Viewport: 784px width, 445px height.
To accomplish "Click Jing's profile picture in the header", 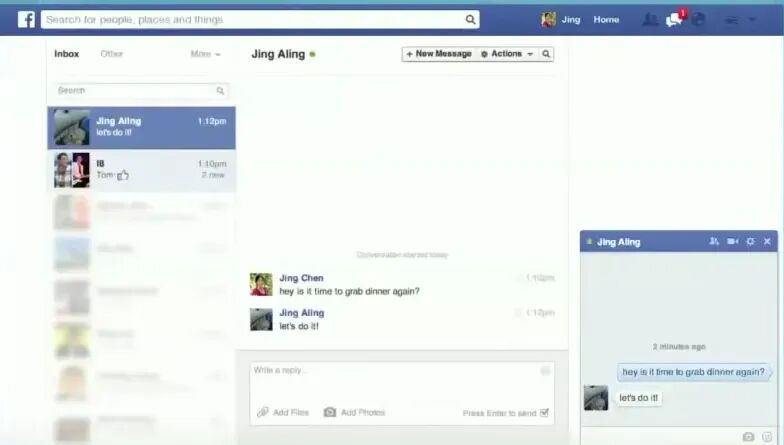I will 548,20.
